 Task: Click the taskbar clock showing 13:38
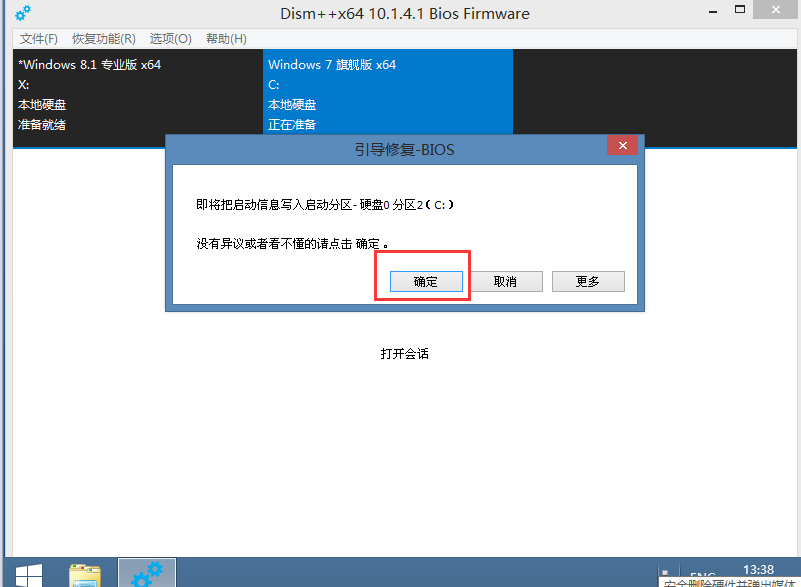tap(758, 570)
